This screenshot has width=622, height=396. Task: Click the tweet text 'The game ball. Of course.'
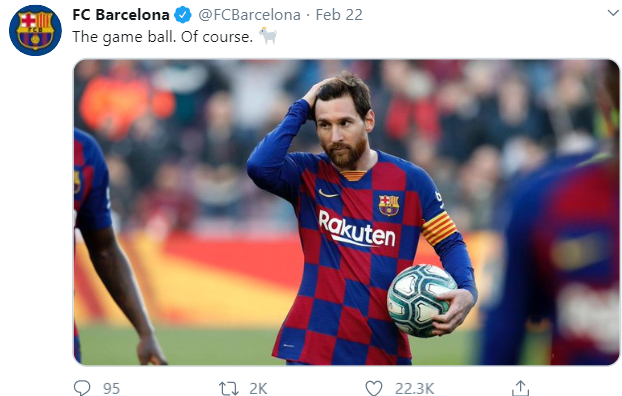163,37
